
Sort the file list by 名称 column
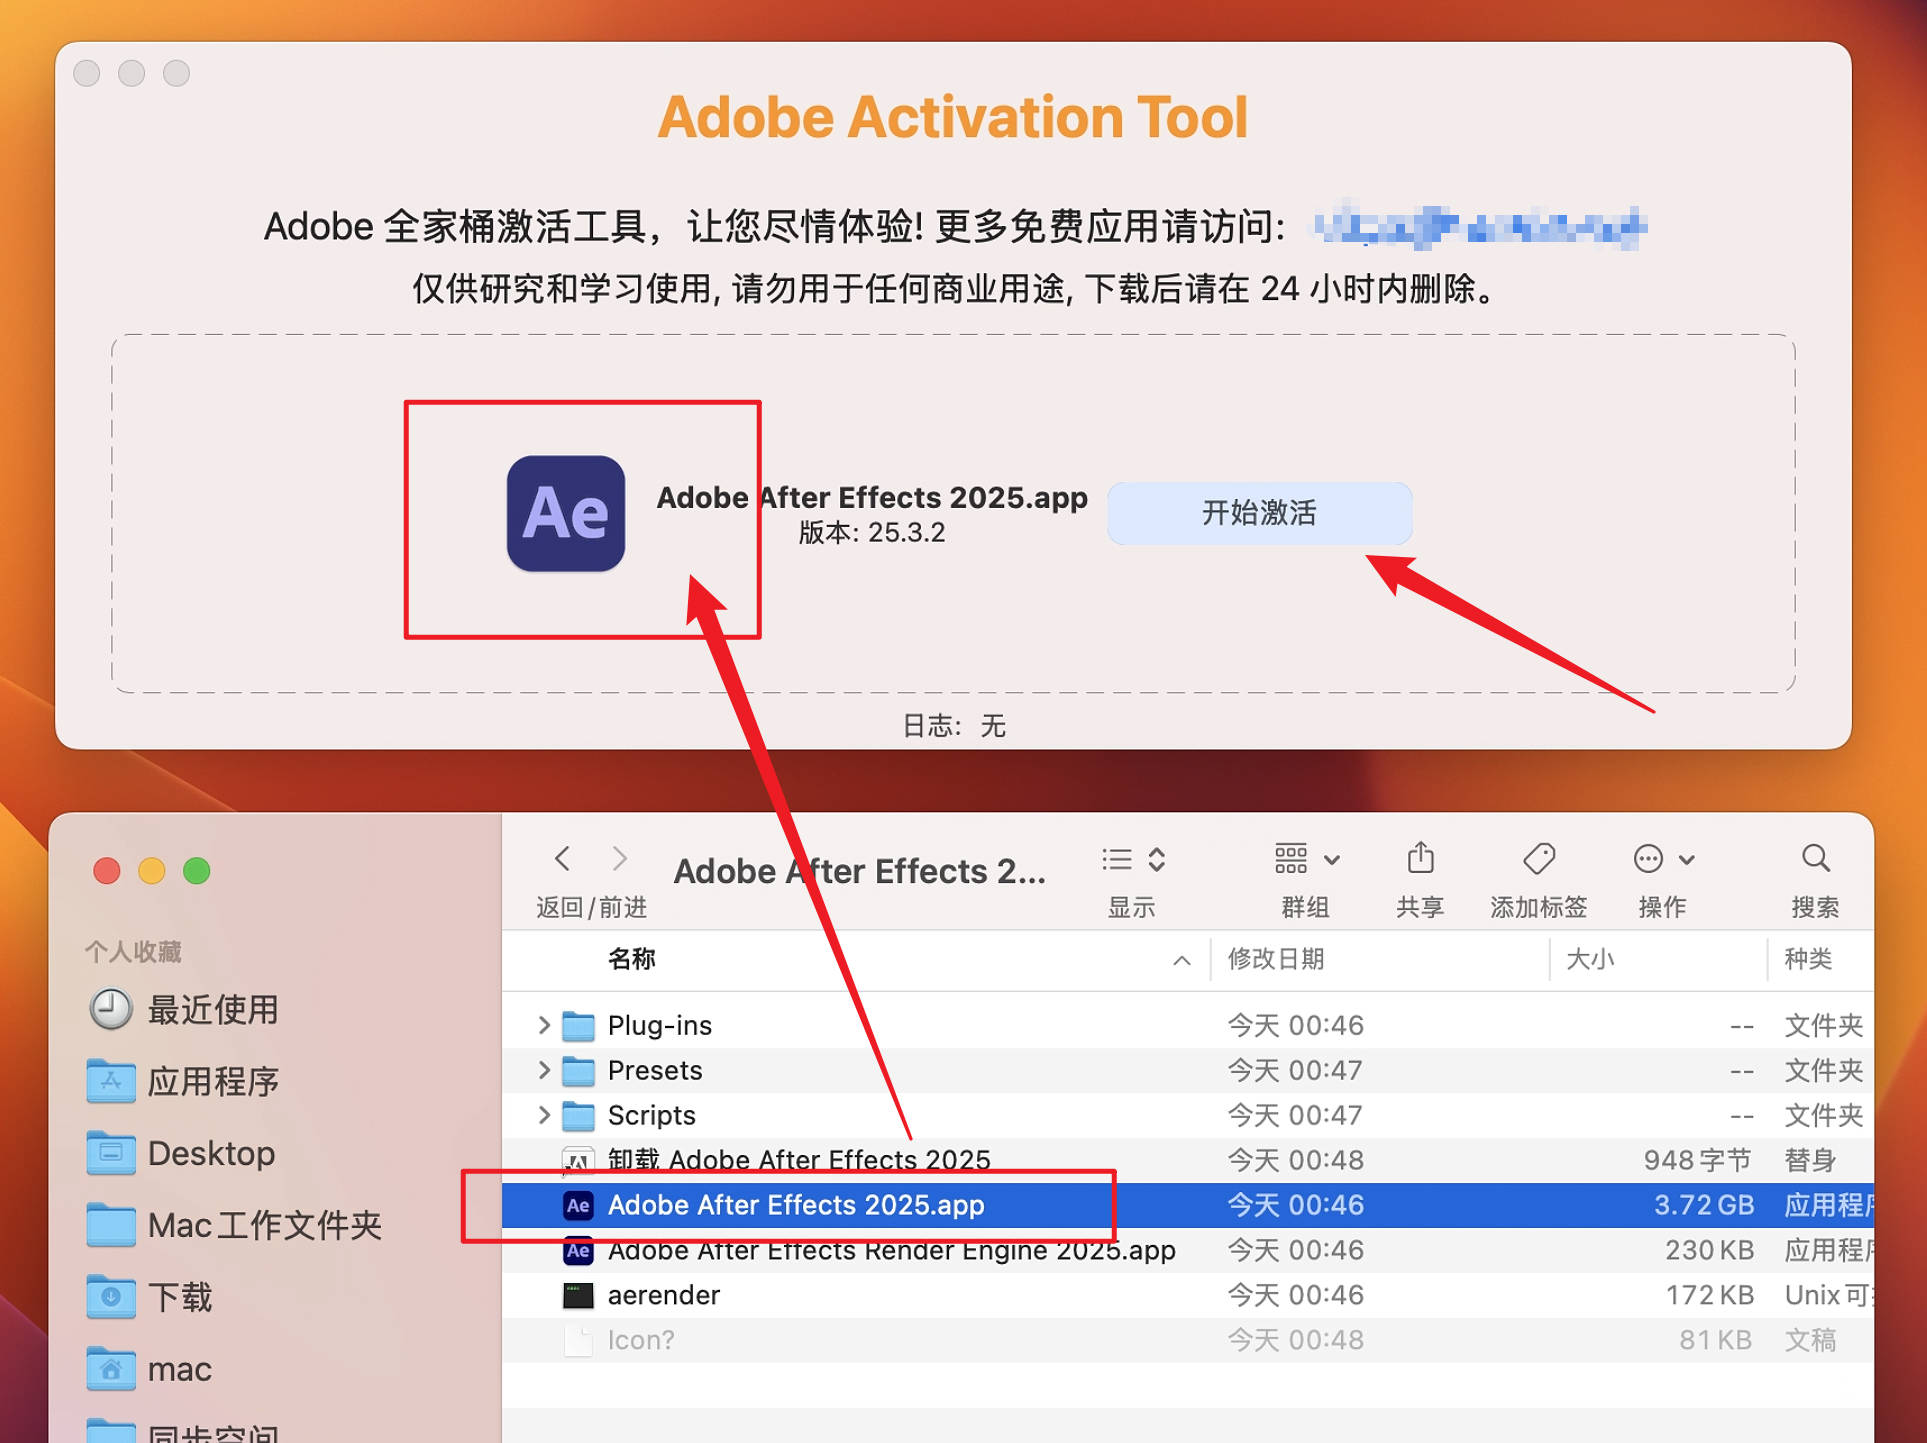coord(631,959)
